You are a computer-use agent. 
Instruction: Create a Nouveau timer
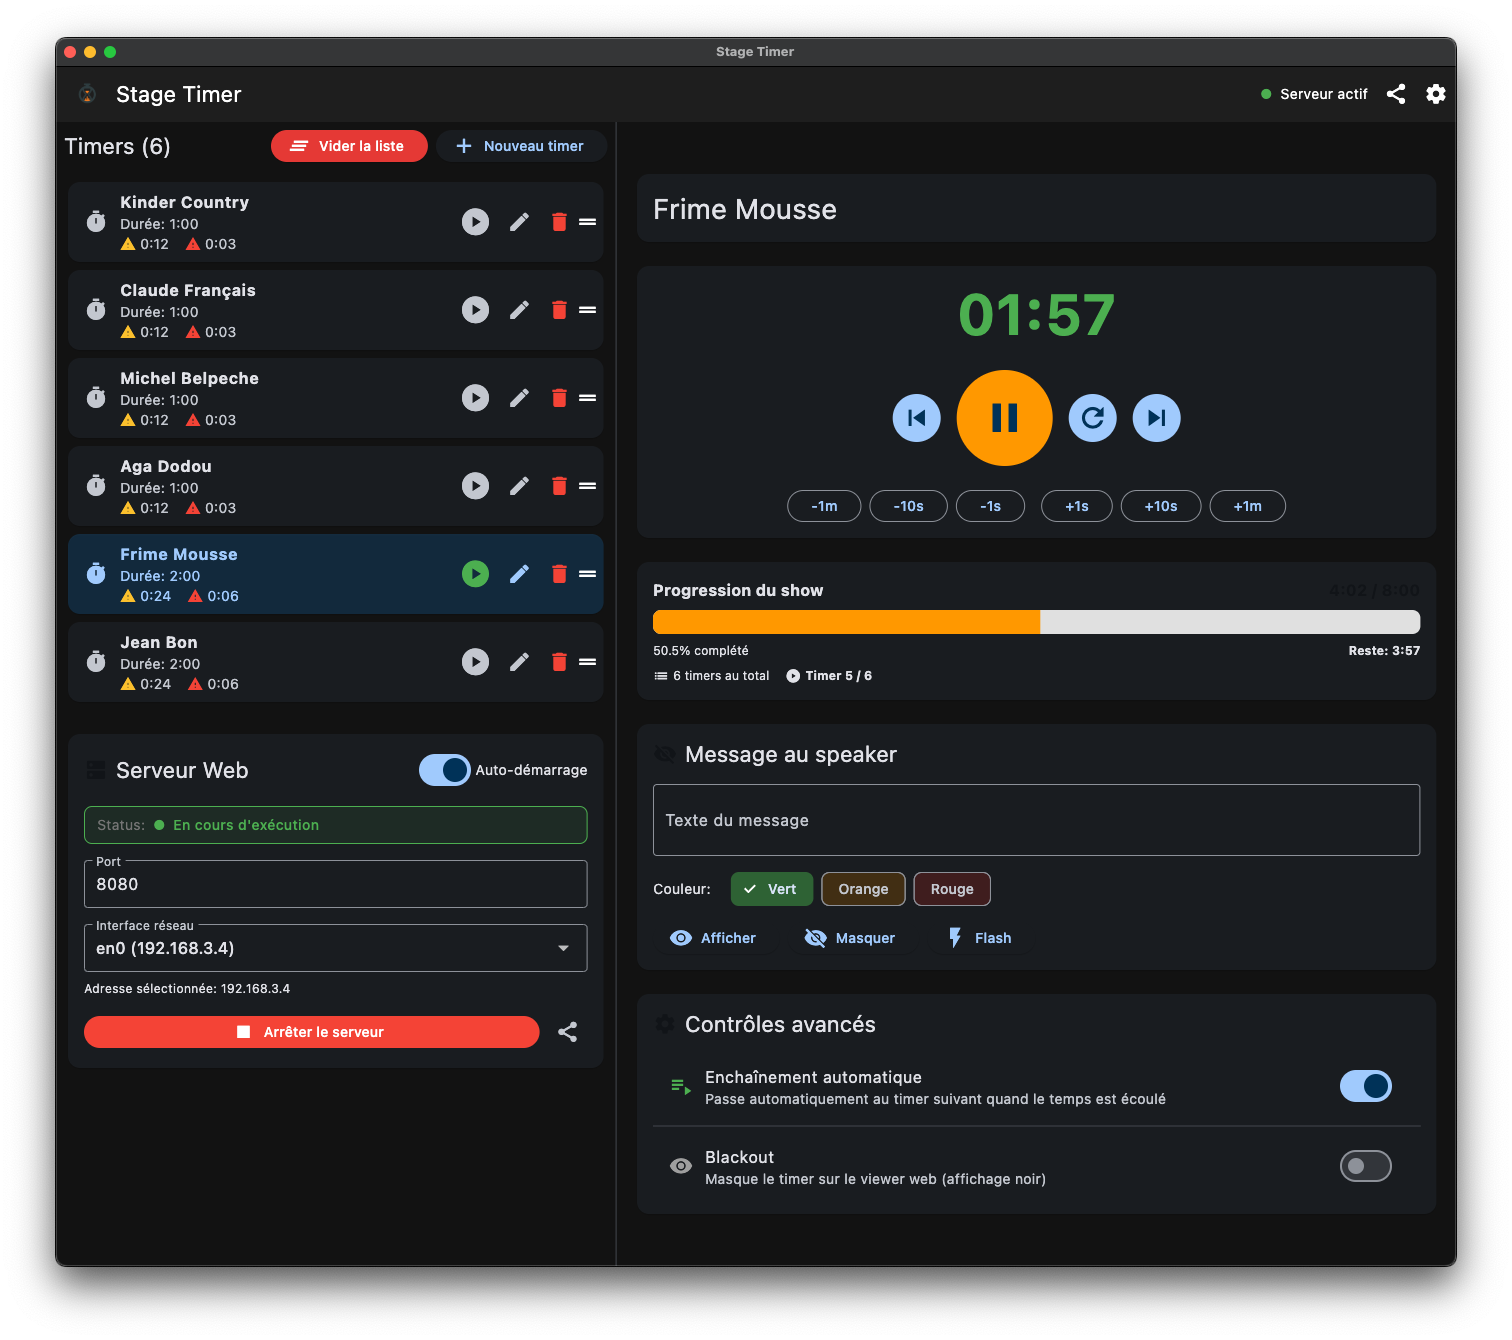[x=521, y=145]
